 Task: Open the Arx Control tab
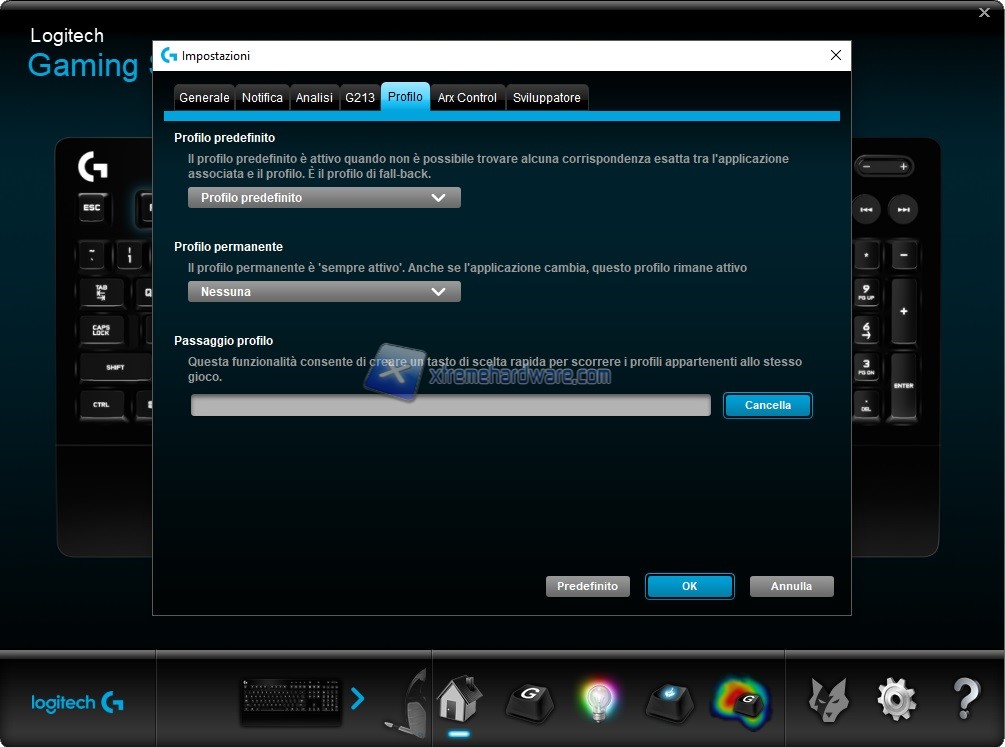(467, 98)
